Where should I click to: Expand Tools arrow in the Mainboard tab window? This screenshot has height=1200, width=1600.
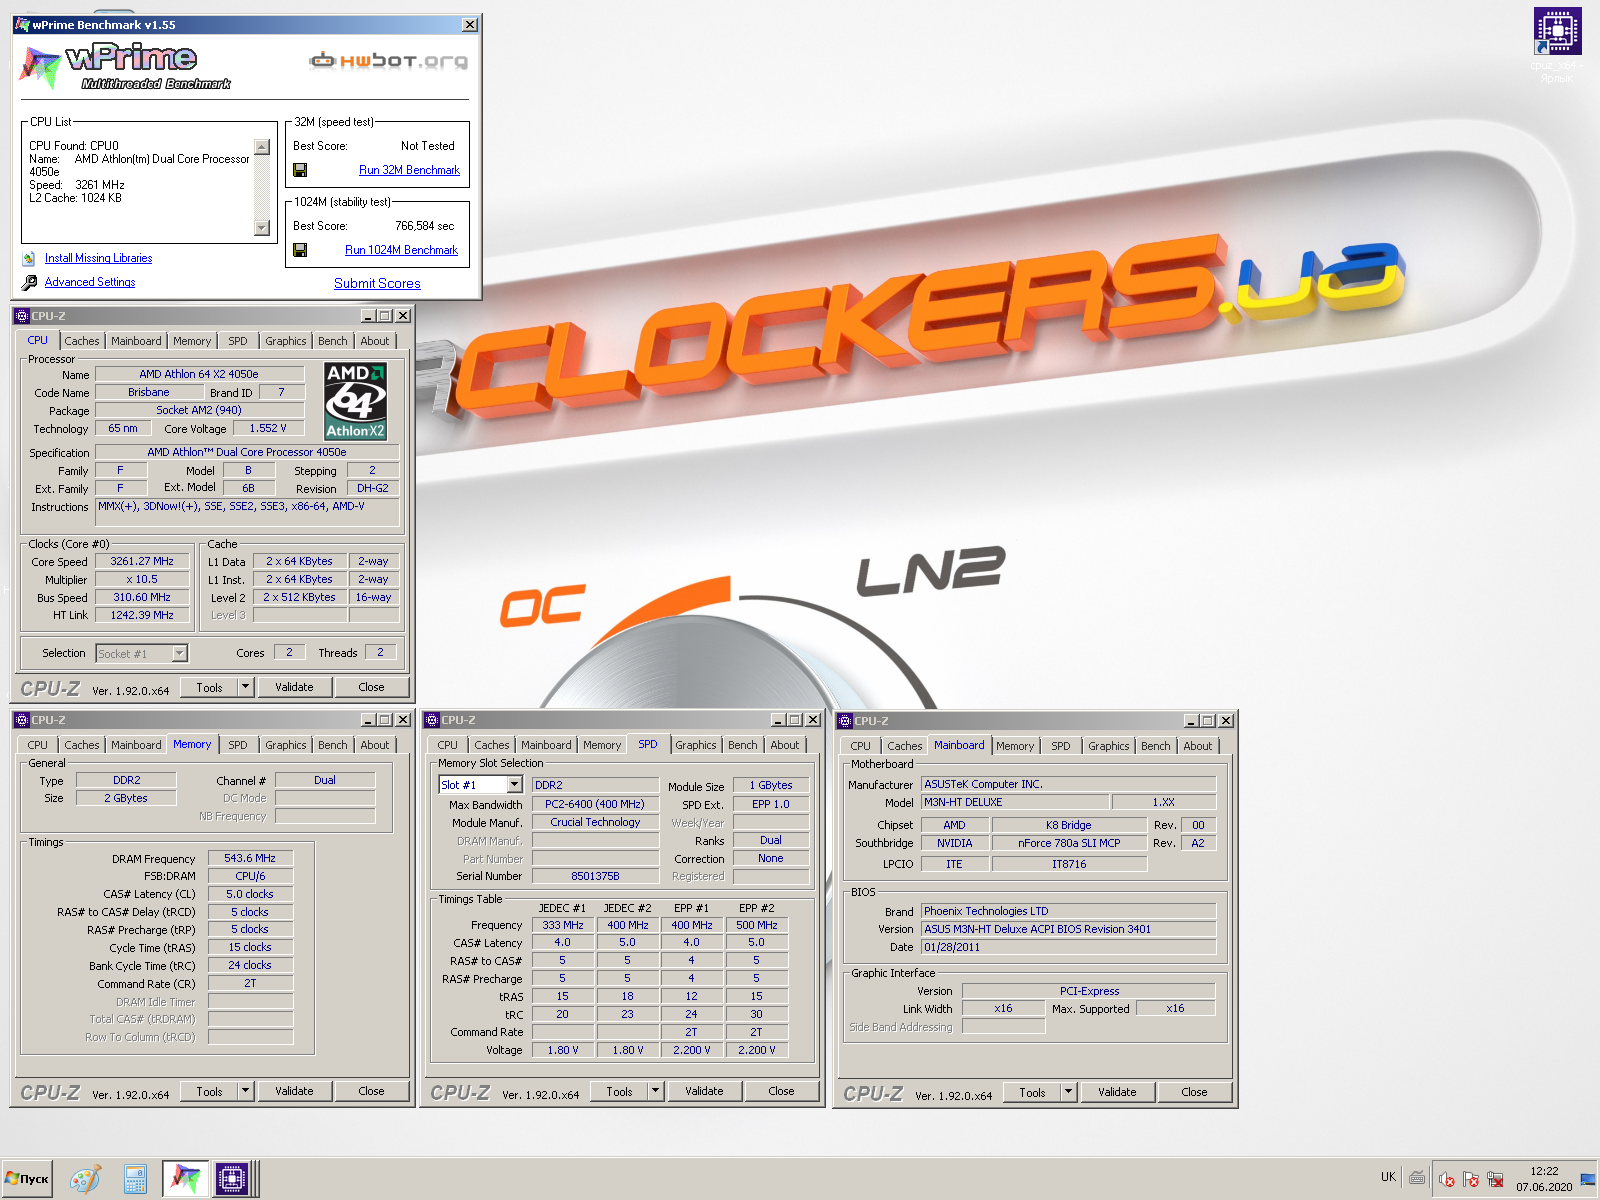1068,1092
